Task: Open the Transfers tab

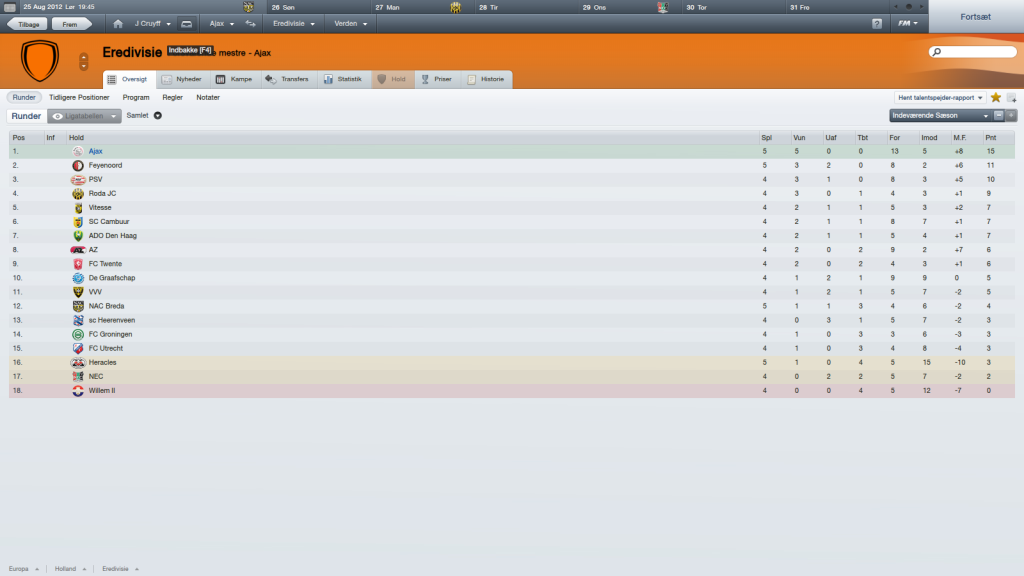Action: coord(287,79)
